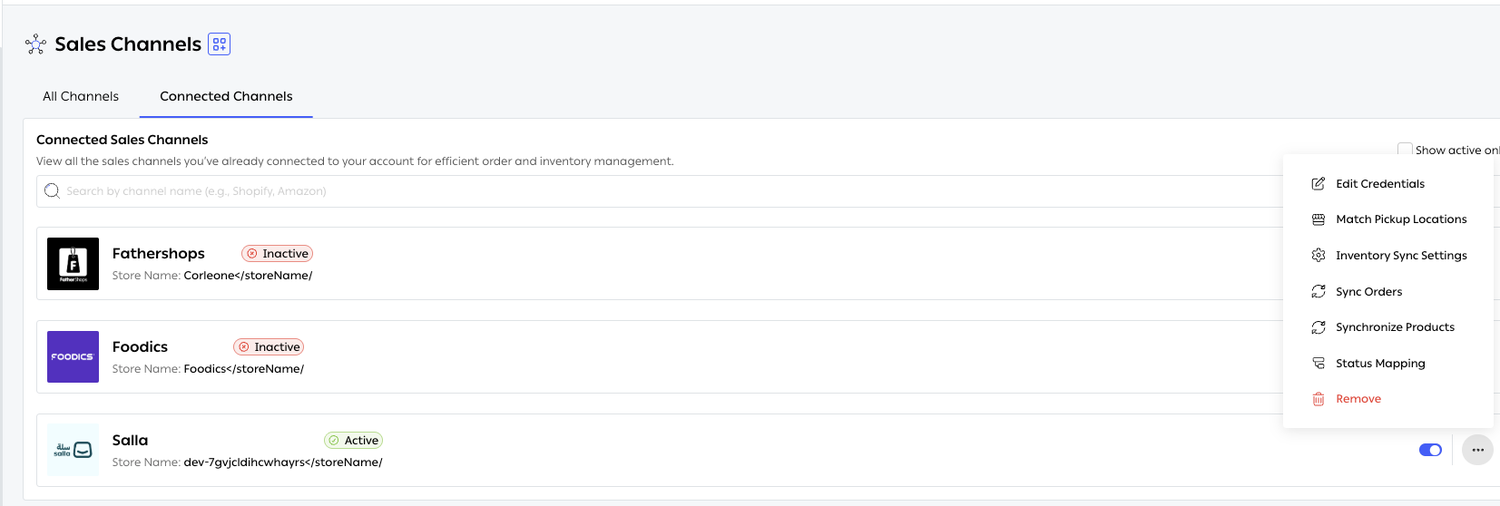Click the Inactive badge on Foodics
The height and width of the screenshot is (506, 1500).
tap(268, 347)
